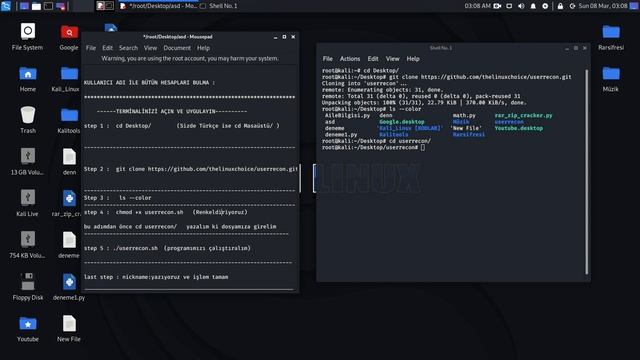Click the lock screen padlock icon

coord(560,6)
